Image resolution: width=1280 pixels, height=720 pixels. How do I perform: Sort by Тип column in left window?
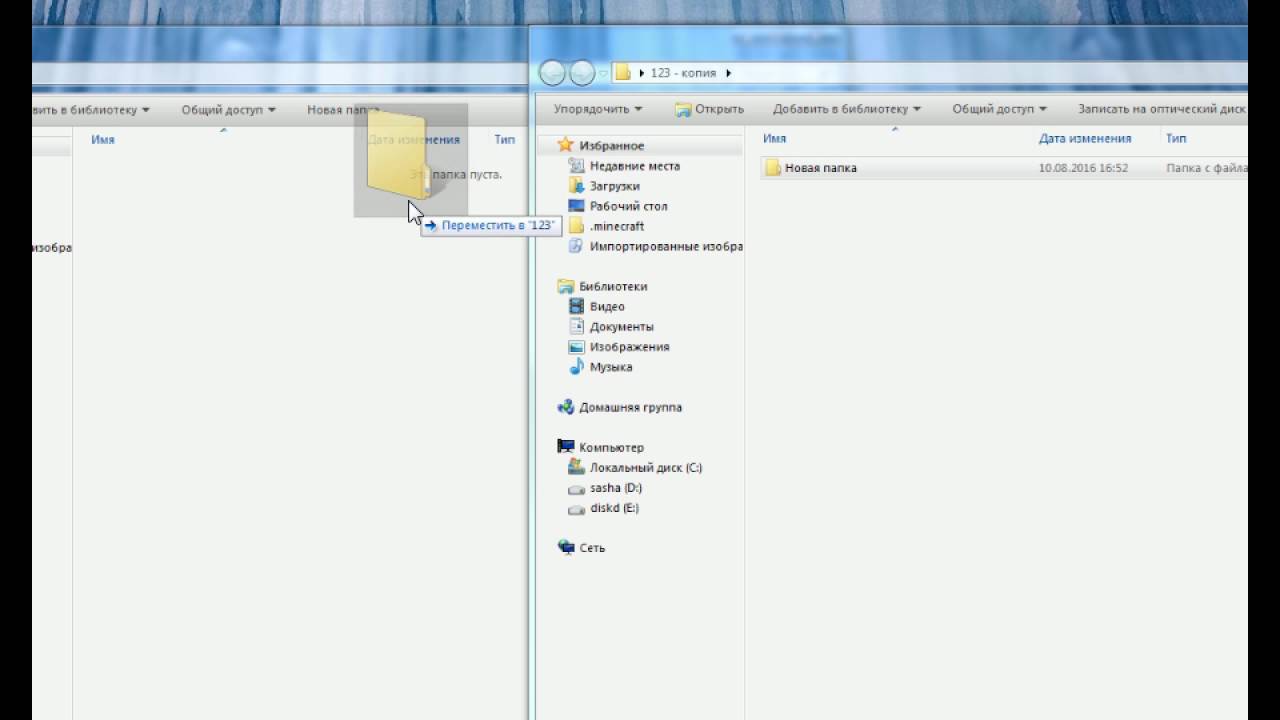click(504, 140)
